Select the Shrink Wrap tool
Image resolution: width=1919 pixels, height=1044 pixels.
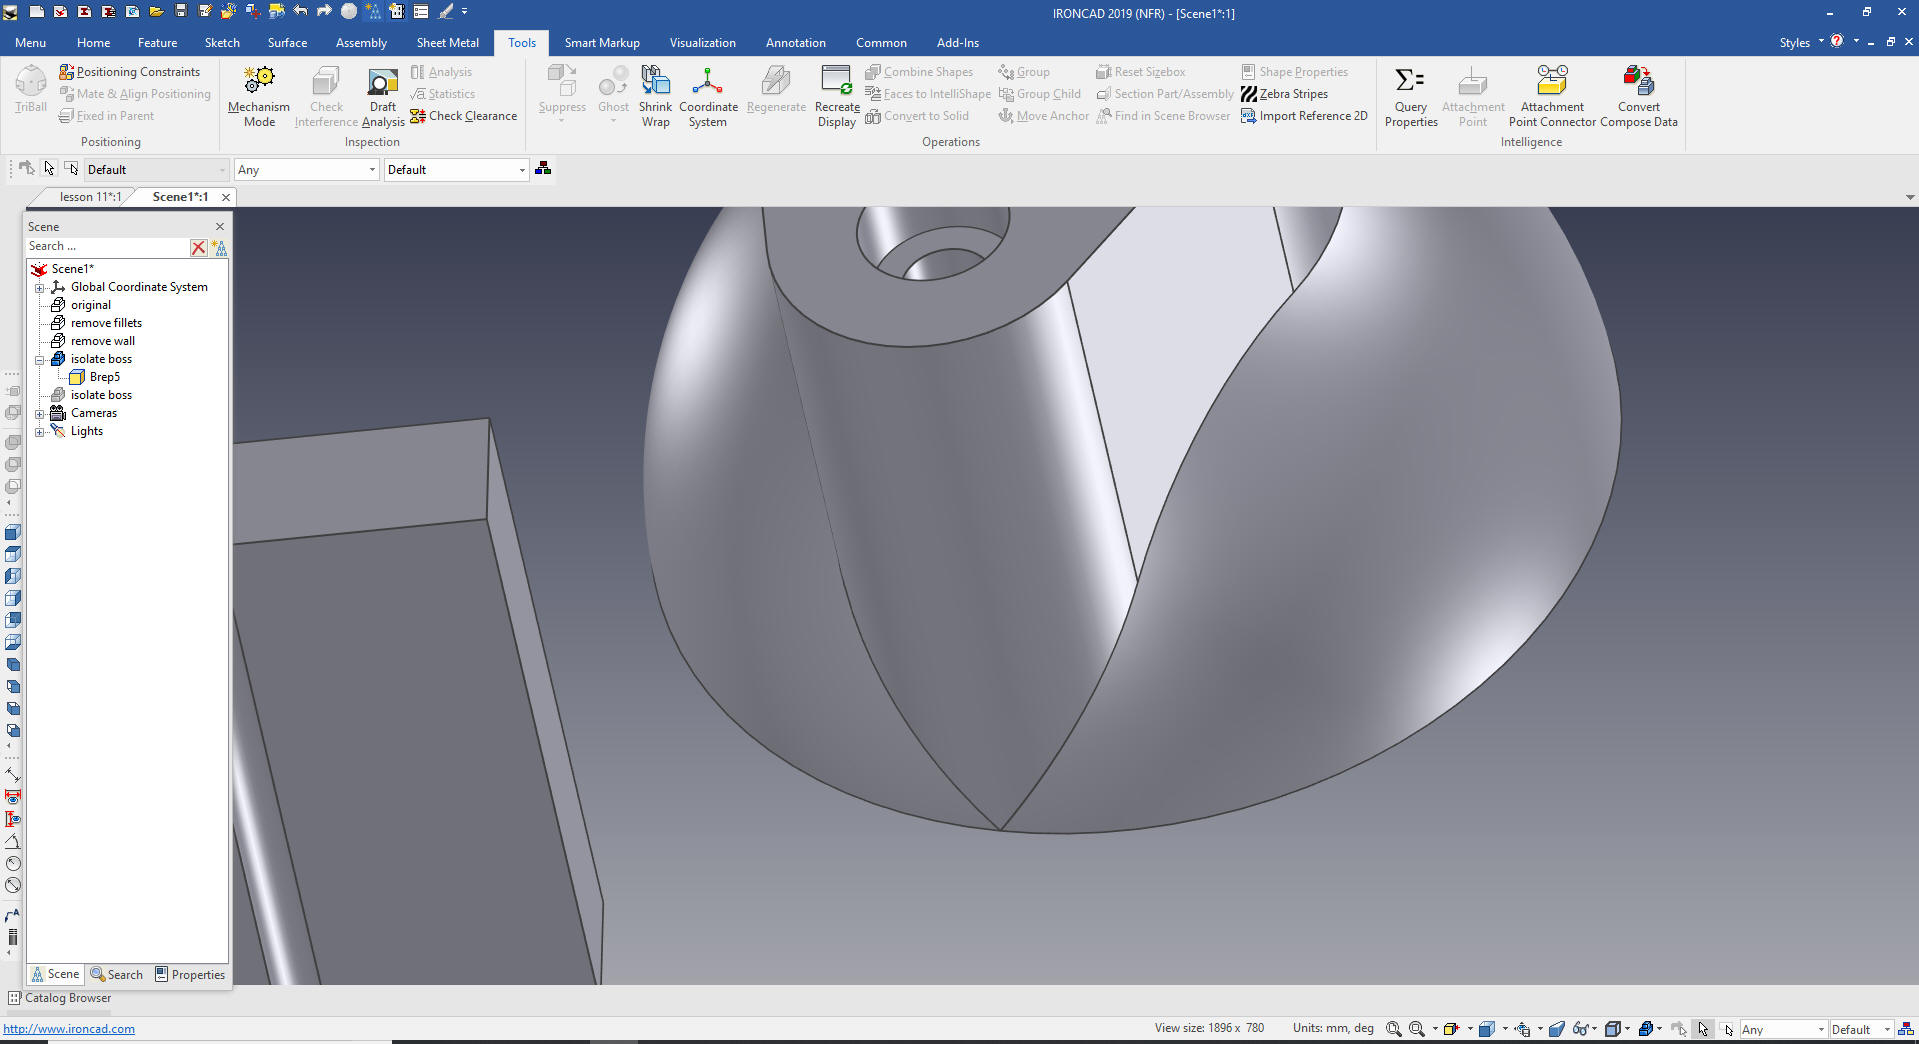click(x=655, y=82)
